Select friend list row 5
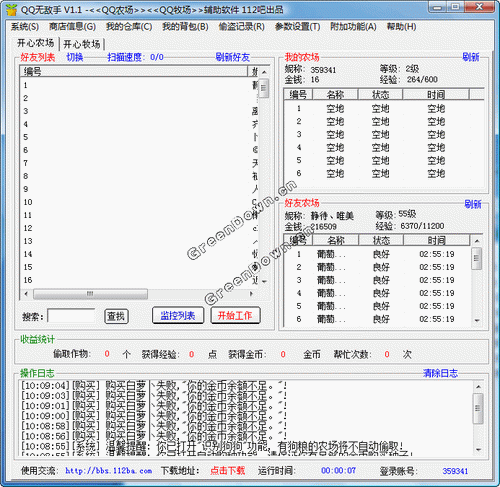The width and height of the screenshot is (500, 487). [x=139, y=137]
